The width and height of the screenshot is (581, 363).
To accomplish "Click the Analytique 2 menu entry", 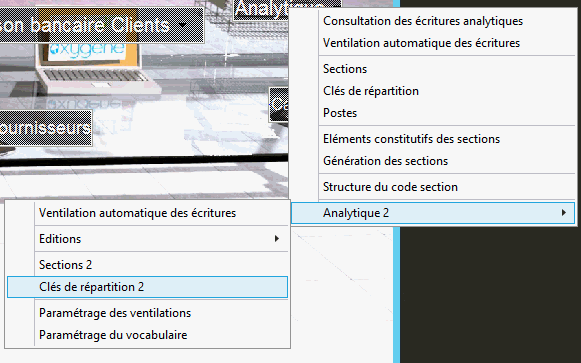I will (433, 213).
